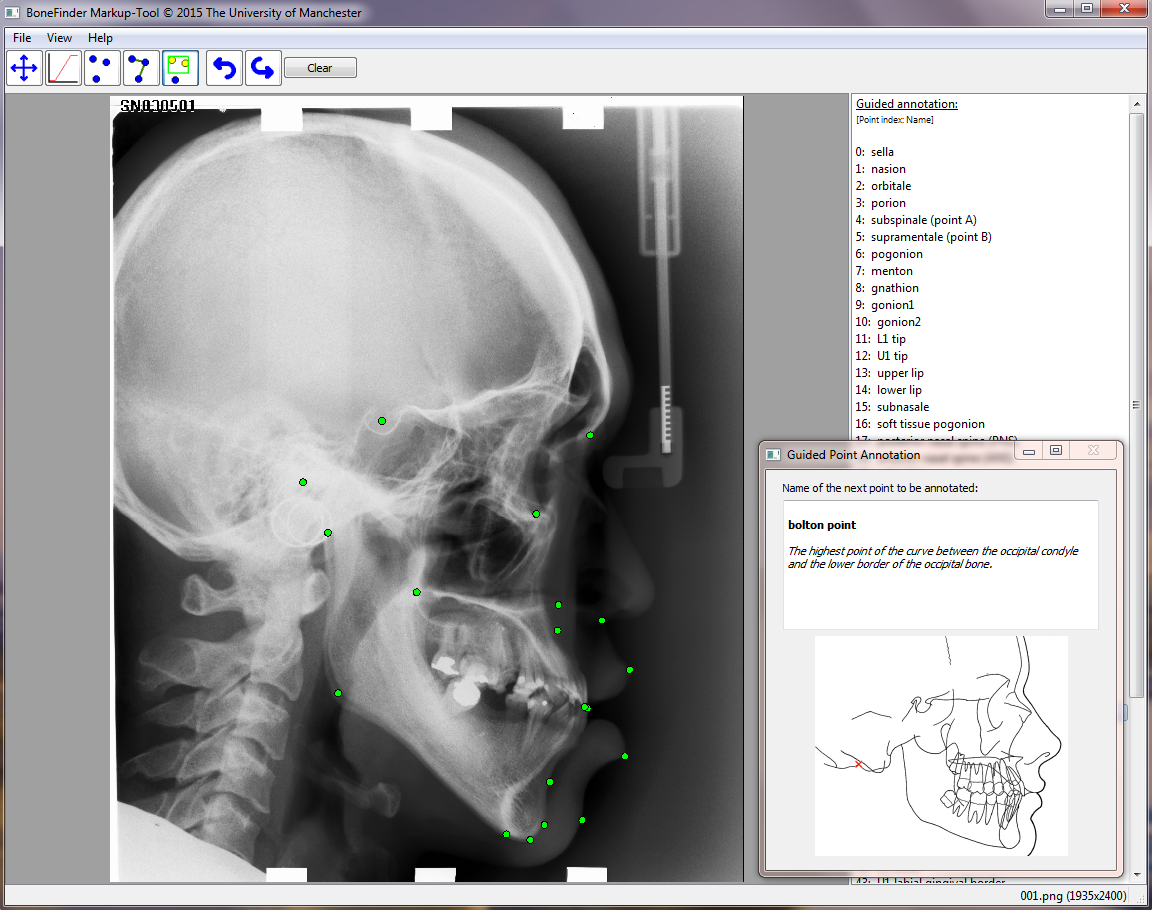The width and height of the screenshot is (1152, 910).
Task: Click the sella entry in the list
Action: [x=881, y=152]
